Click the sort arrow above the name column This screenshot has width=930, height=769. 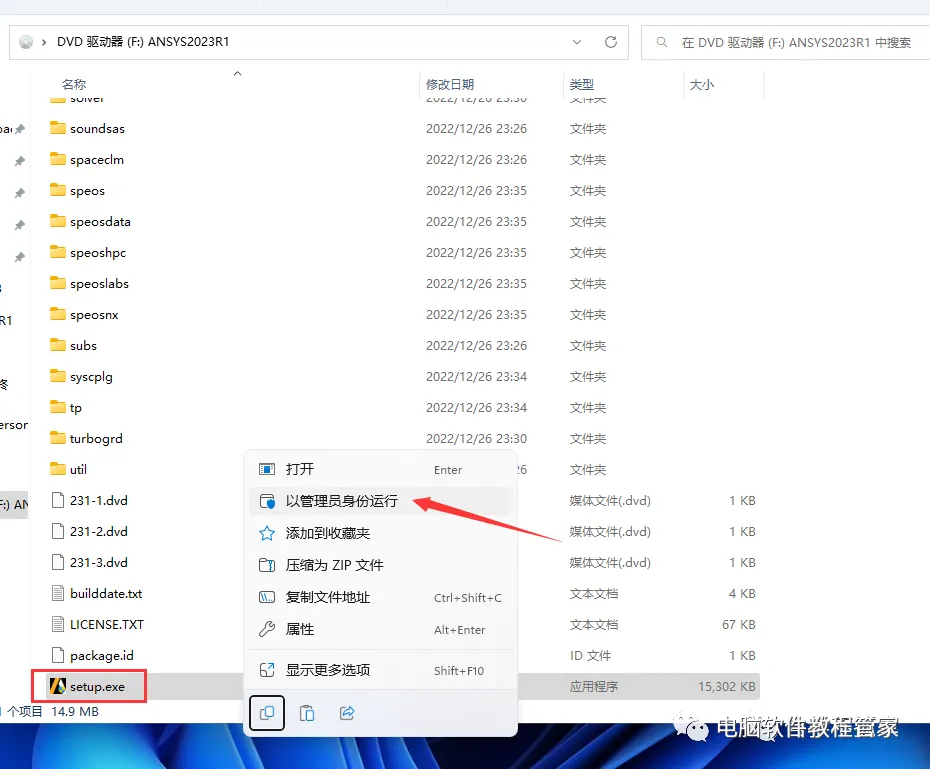point(237,74)
